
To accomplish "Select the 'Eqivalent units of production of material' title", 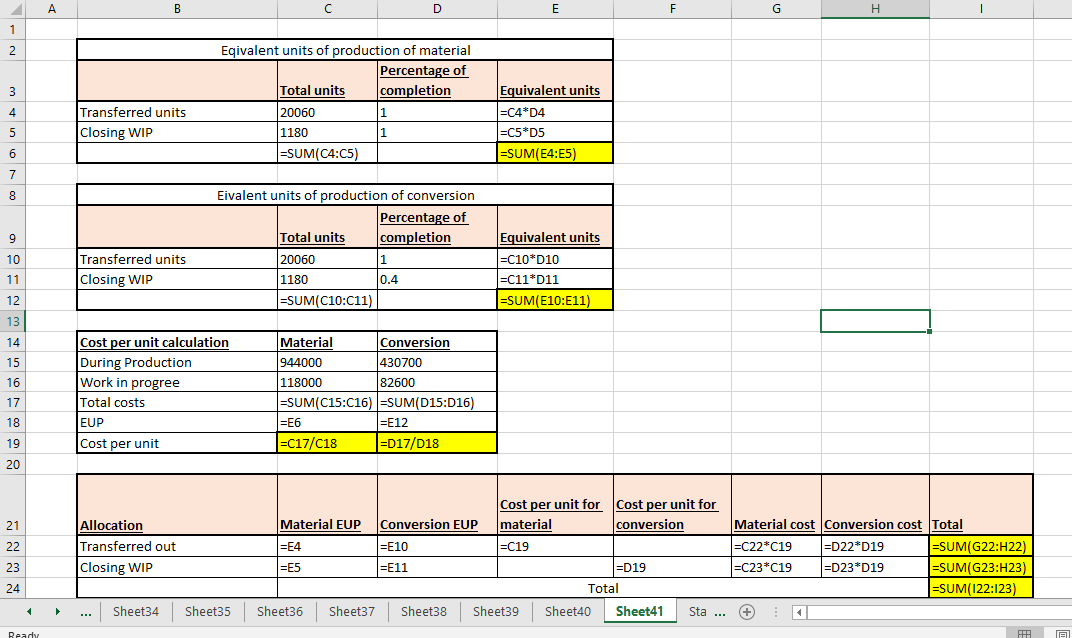I will (x=345, y=50).
